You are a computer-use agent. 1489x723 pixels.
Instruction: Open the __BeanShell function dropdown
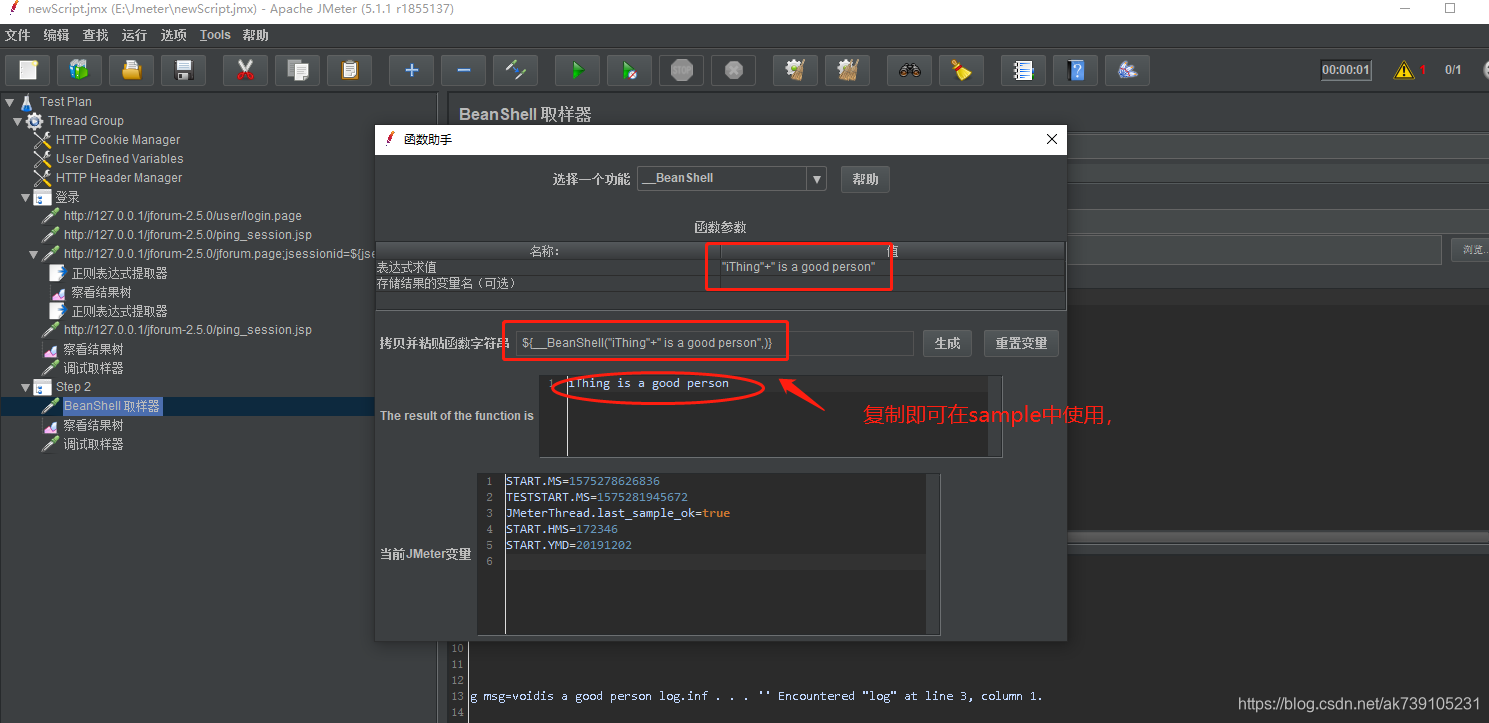[818, 179]
